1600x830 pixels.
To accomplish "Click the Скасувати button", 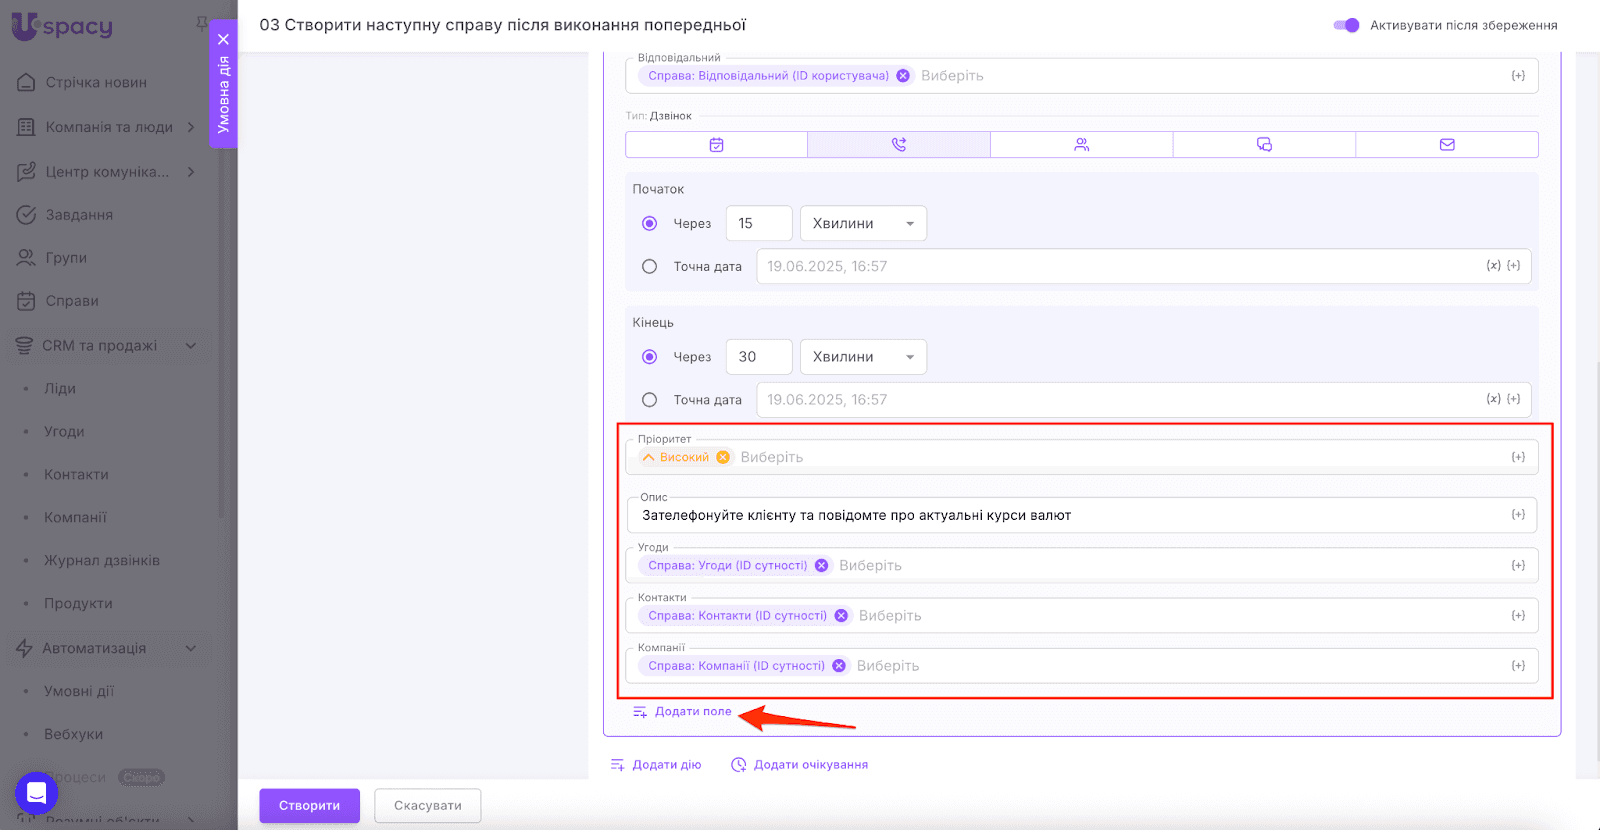I will [427, 806].
